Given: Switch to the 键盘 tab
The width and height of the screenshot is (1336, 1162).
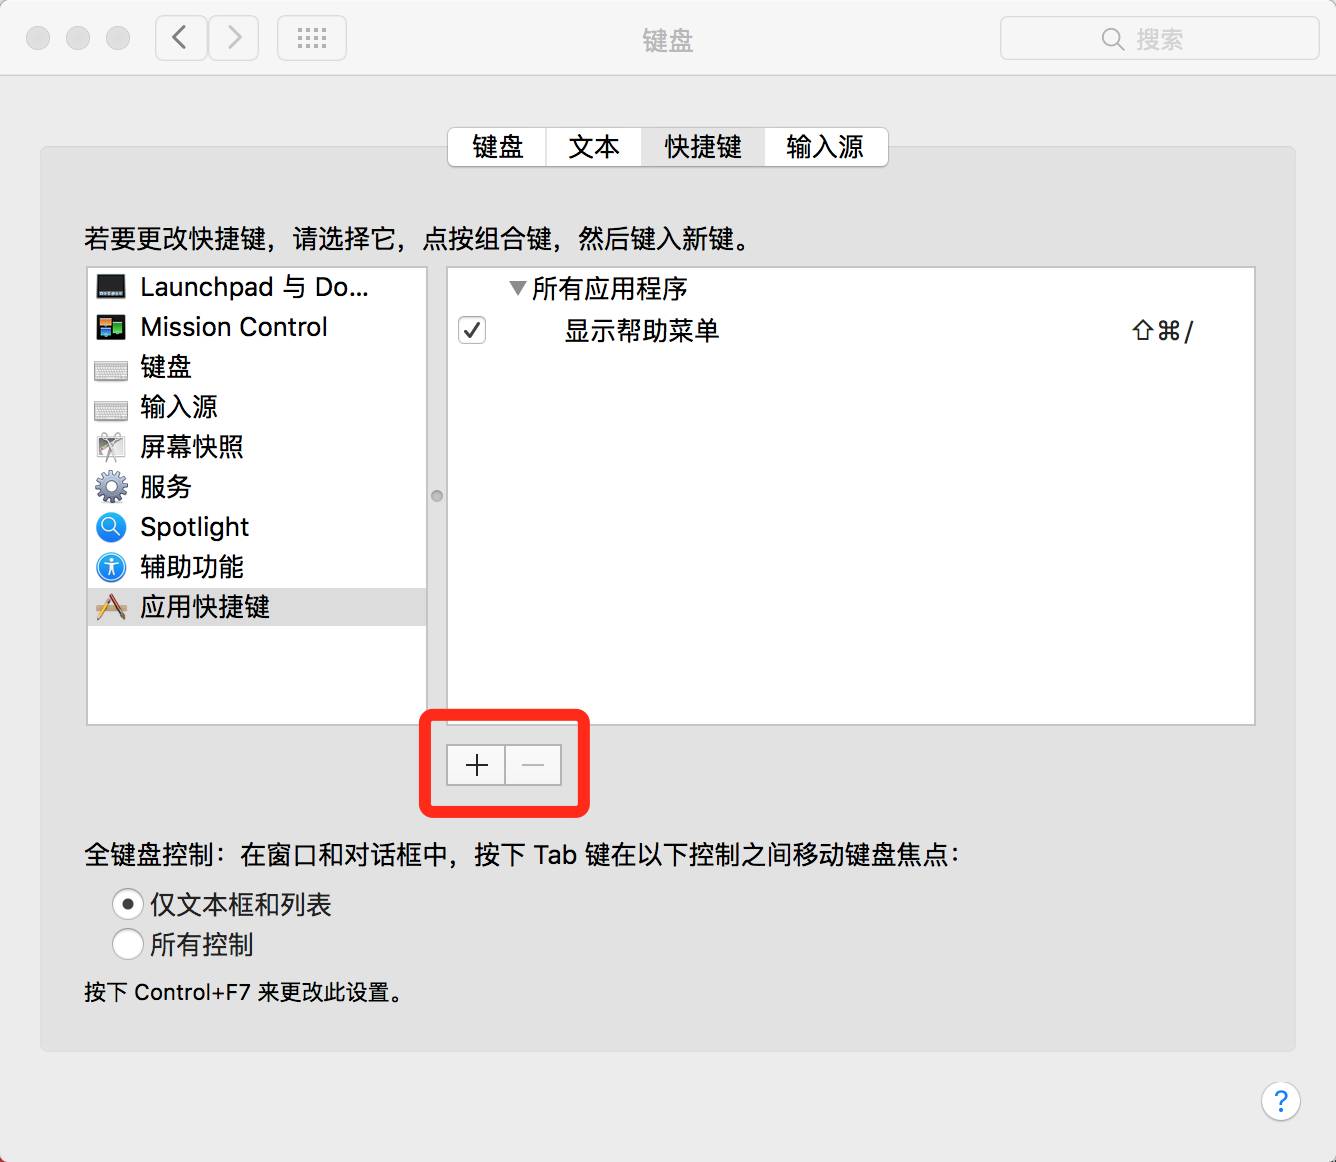Looking at the screenshot, I should tap(497, 147).
